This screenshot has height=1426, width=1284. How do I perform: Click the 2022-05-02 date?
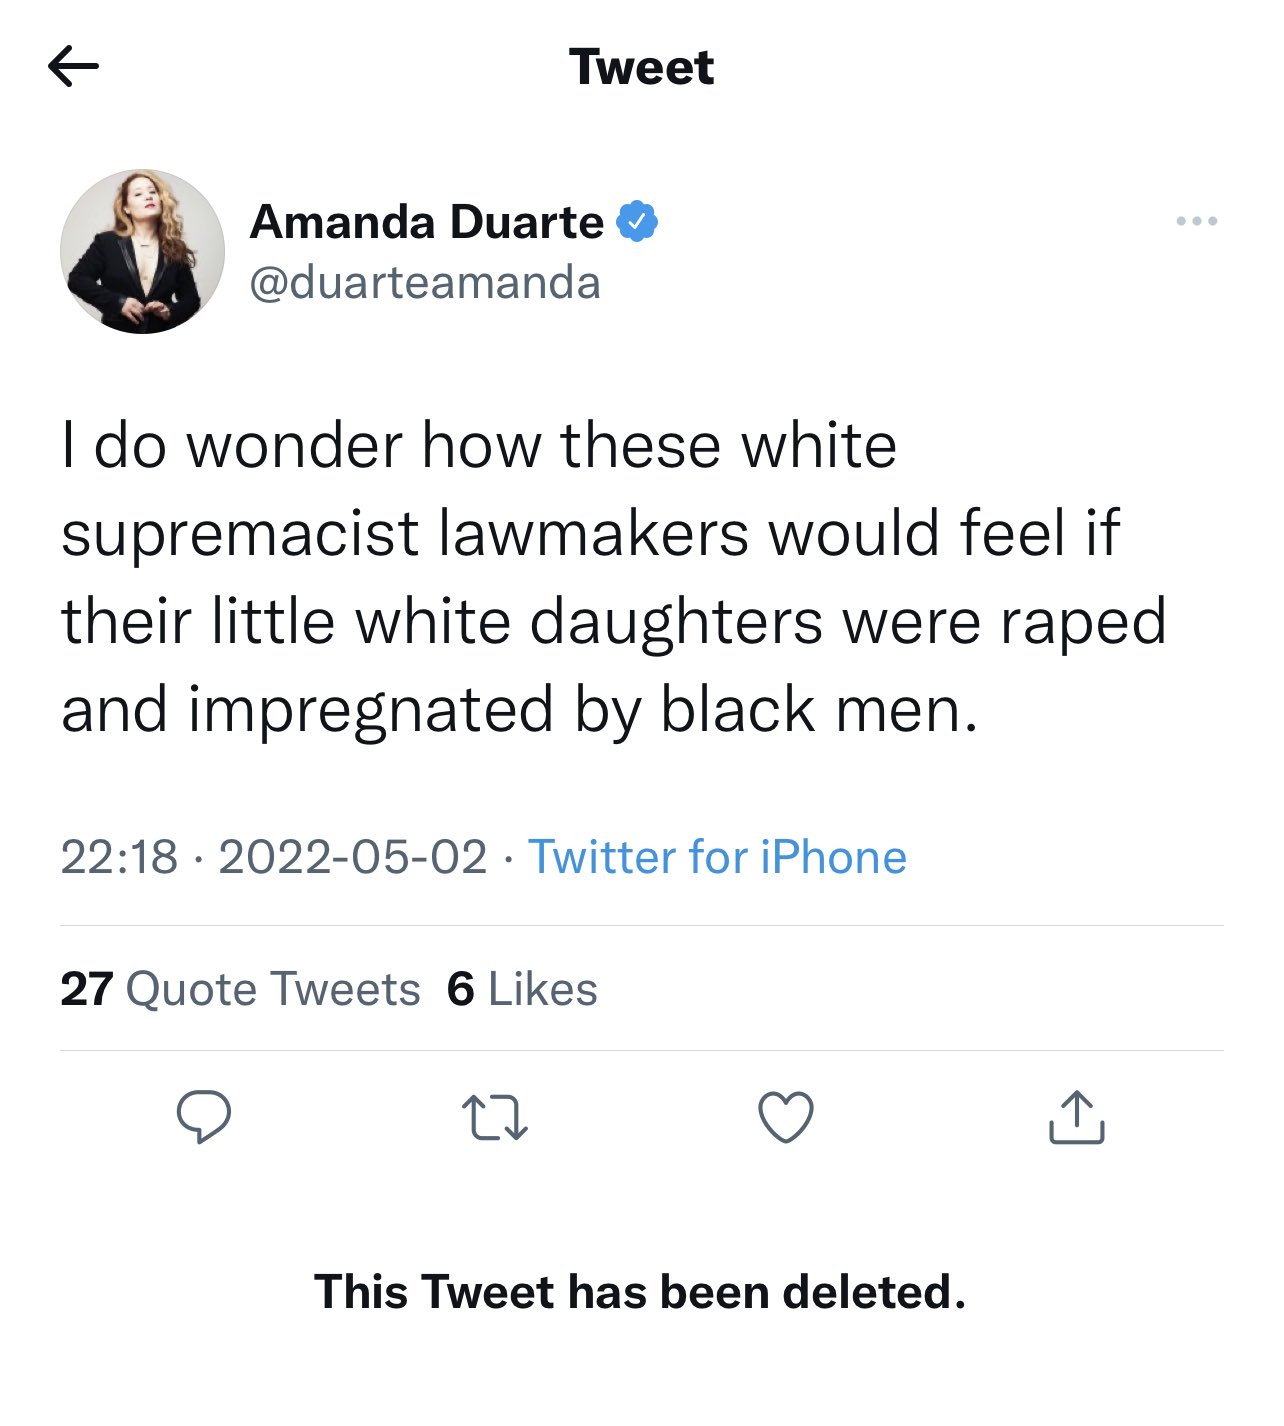(x=352, y=857)
